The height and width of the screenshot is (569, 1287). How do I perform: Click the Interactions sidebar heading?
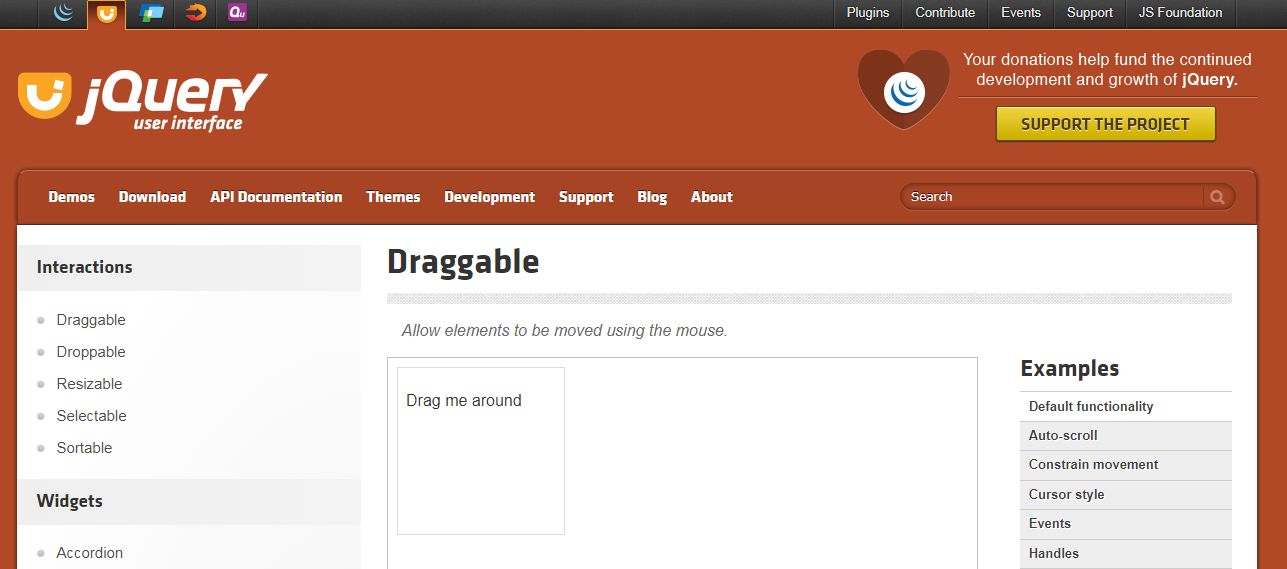pyautogui.click(x=85, y=267)
